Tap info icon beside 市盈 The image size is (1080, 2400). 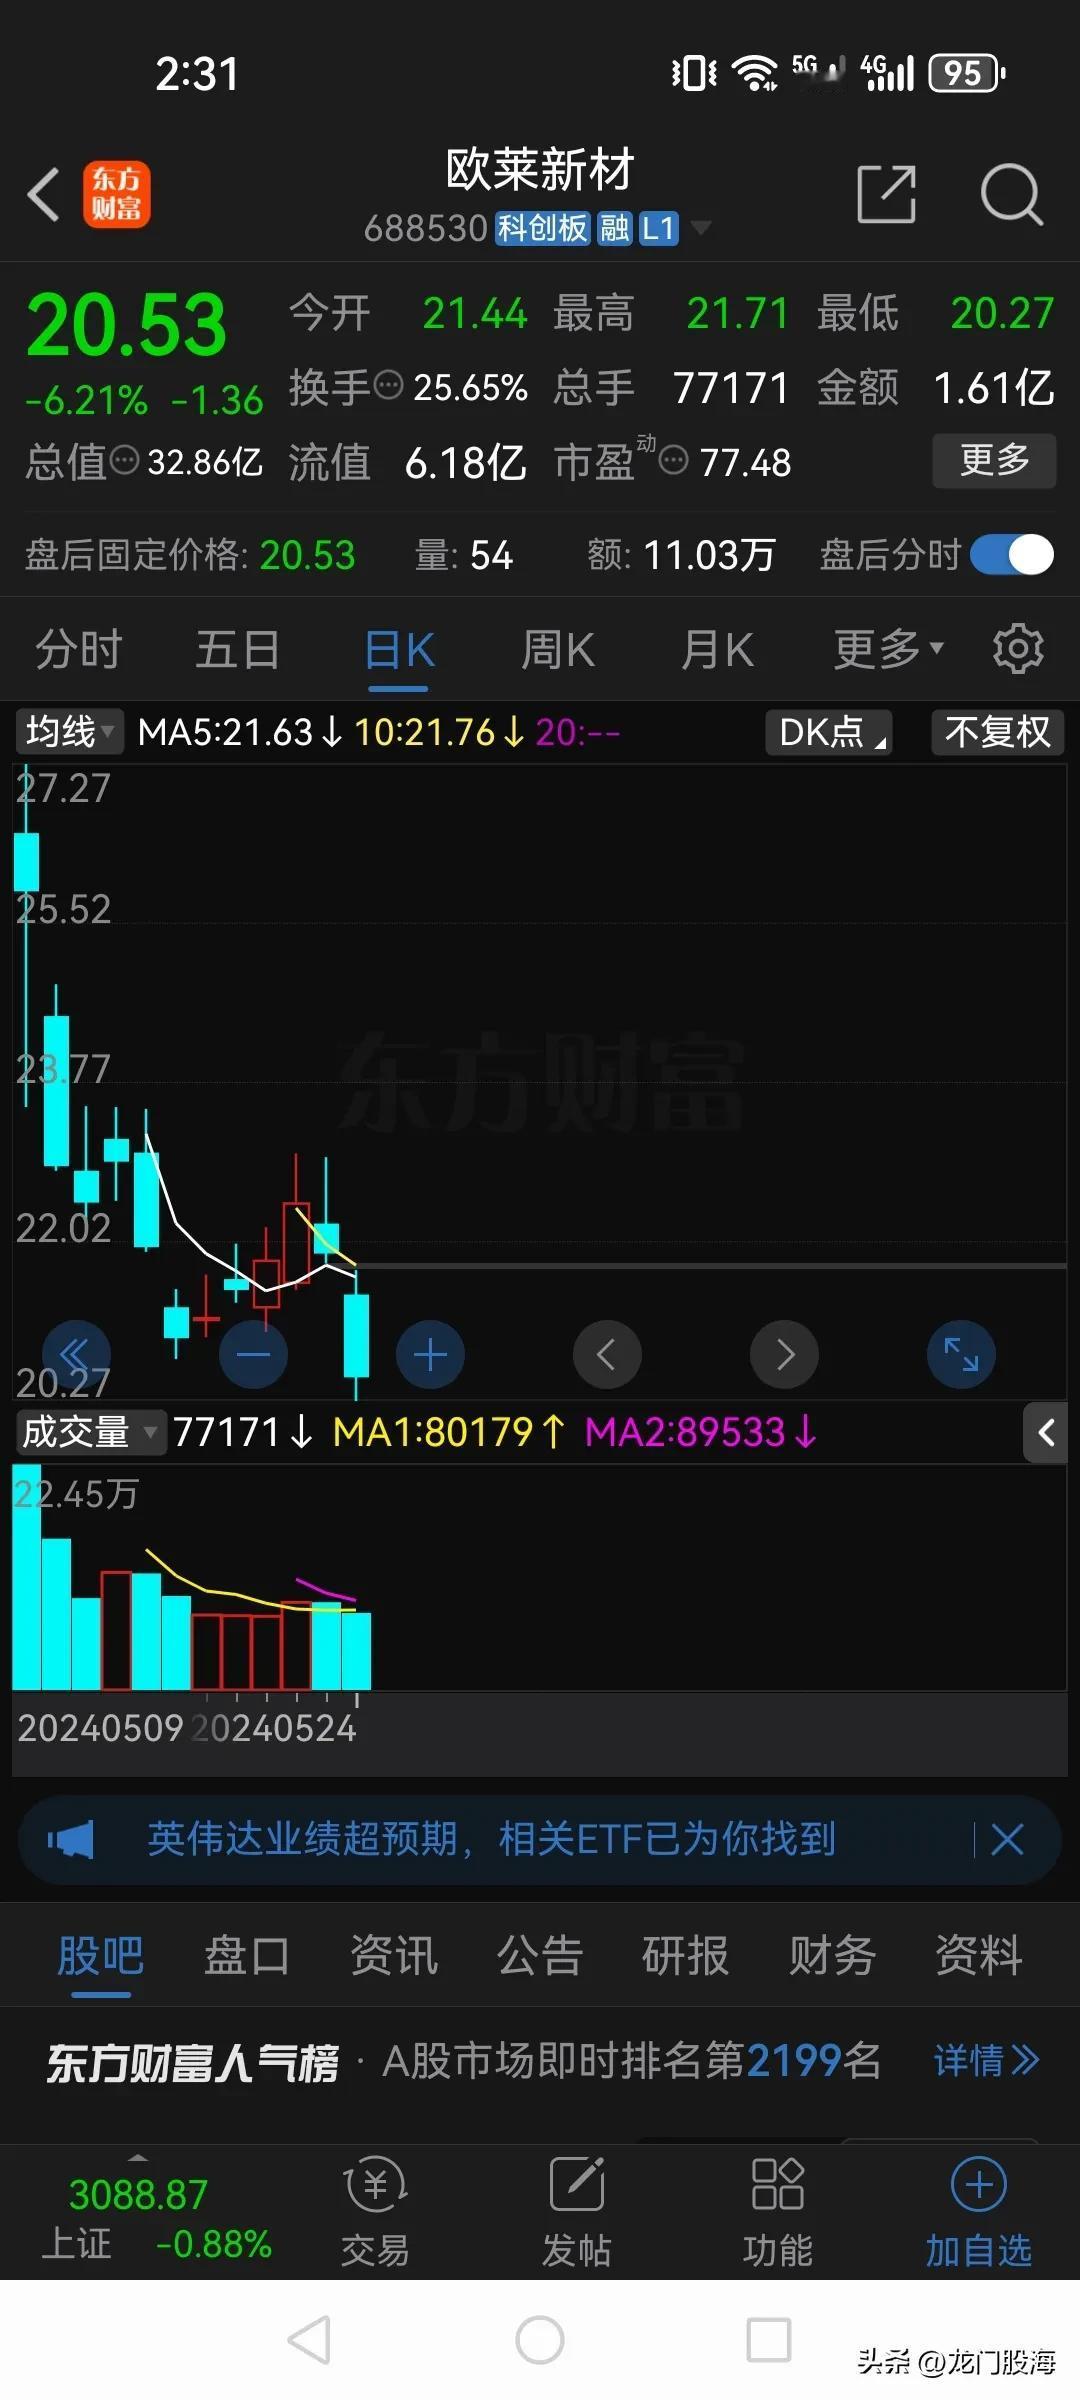674,460
